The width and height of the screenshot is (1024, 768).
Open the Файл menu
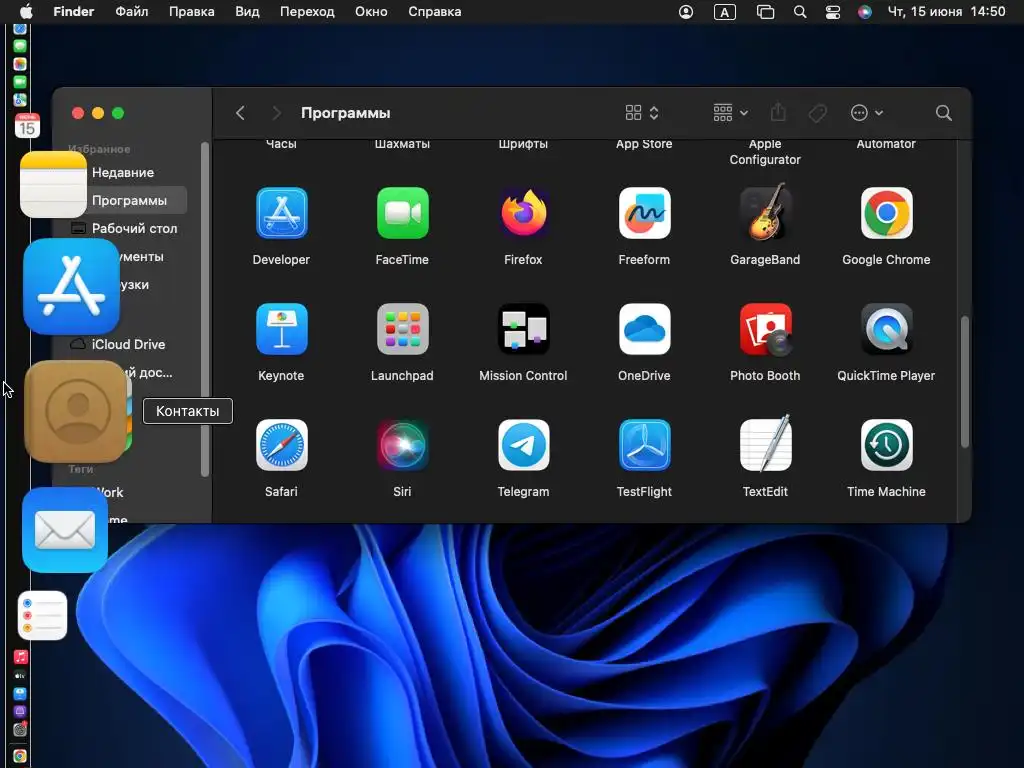[x=131, y=12]
